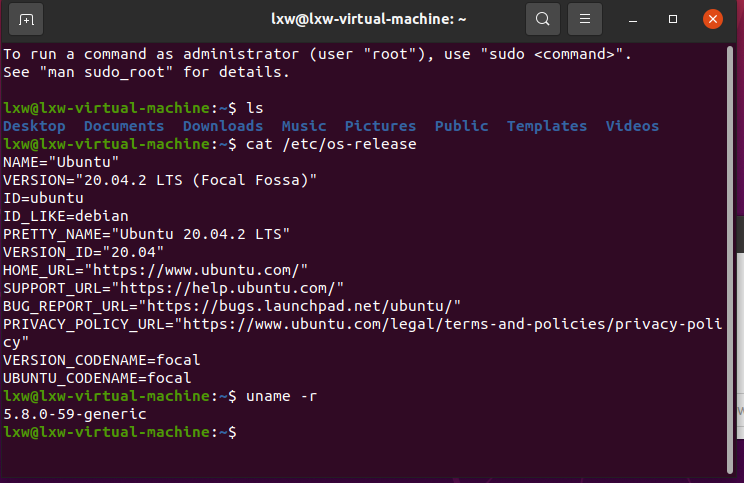Click the Music directory name
Viewport: 744px width, 483px height.
304,126
